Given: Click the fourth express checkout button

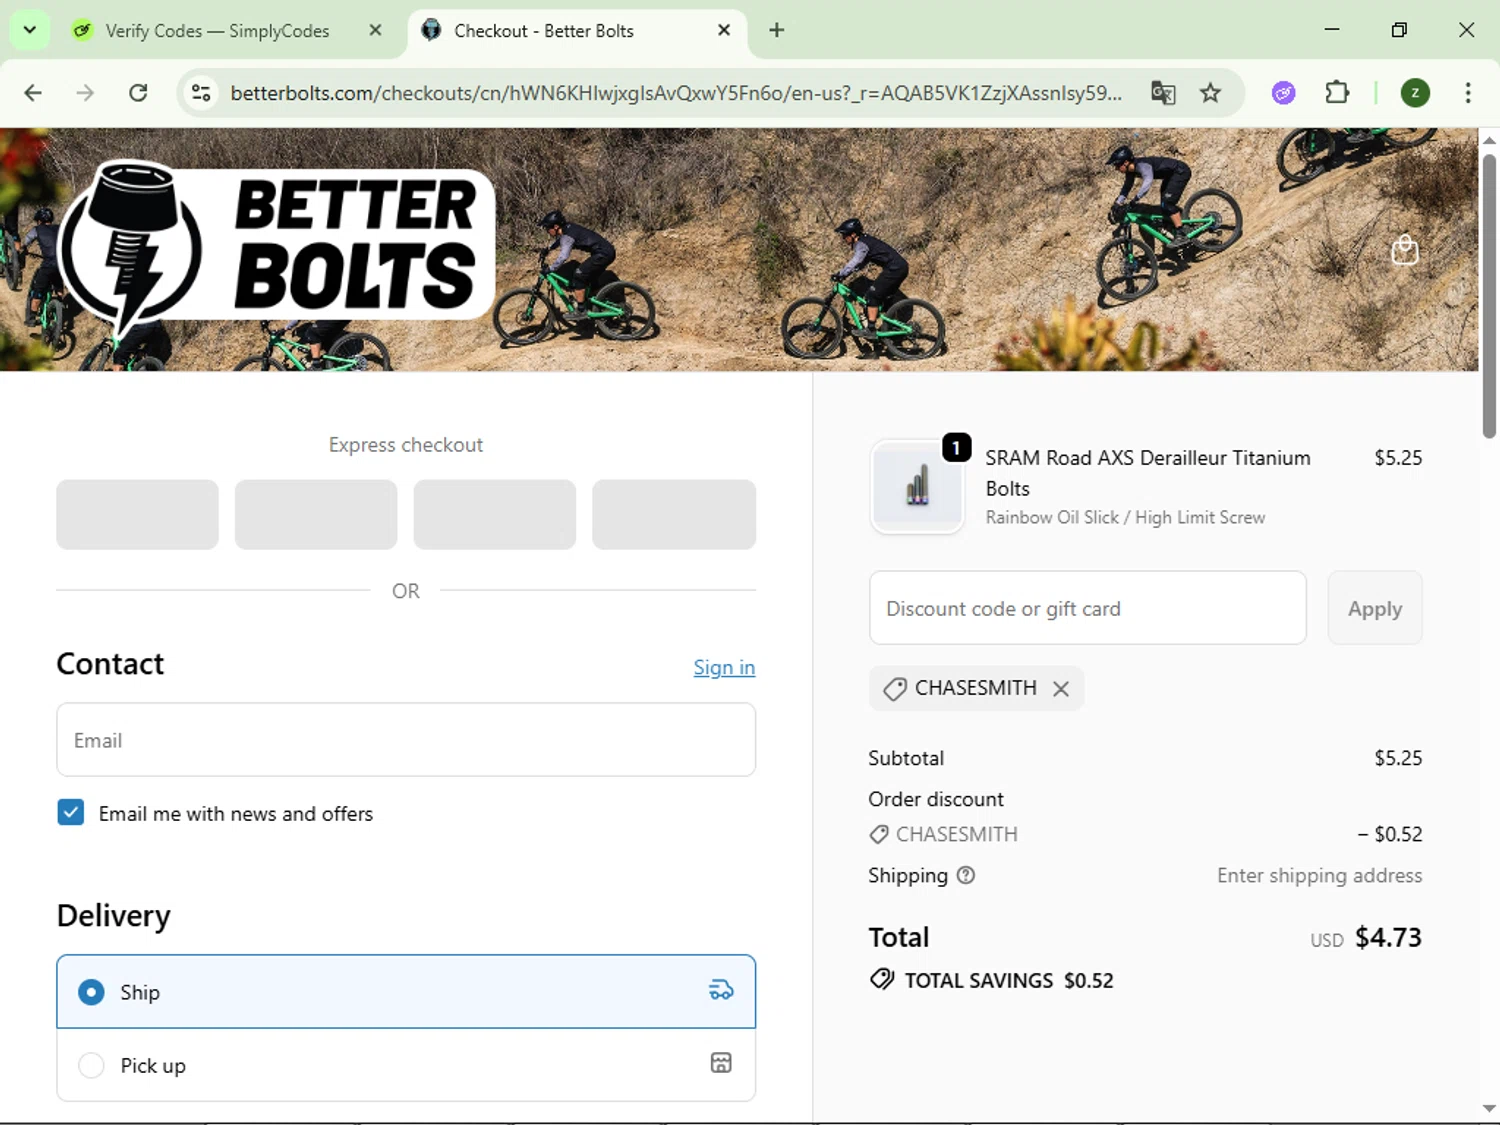Looking at the screenshot, I should (x=674, y=514).
